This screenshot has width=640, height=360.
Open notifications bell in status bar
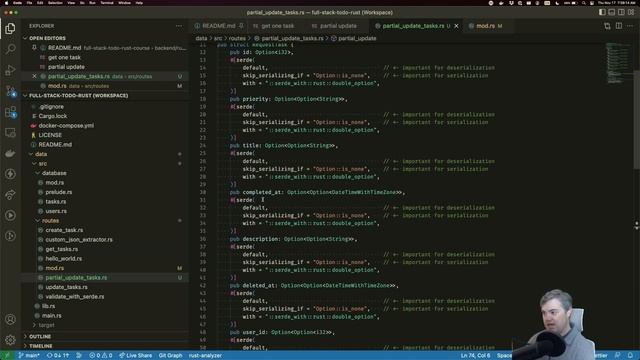tap(631, 356)
